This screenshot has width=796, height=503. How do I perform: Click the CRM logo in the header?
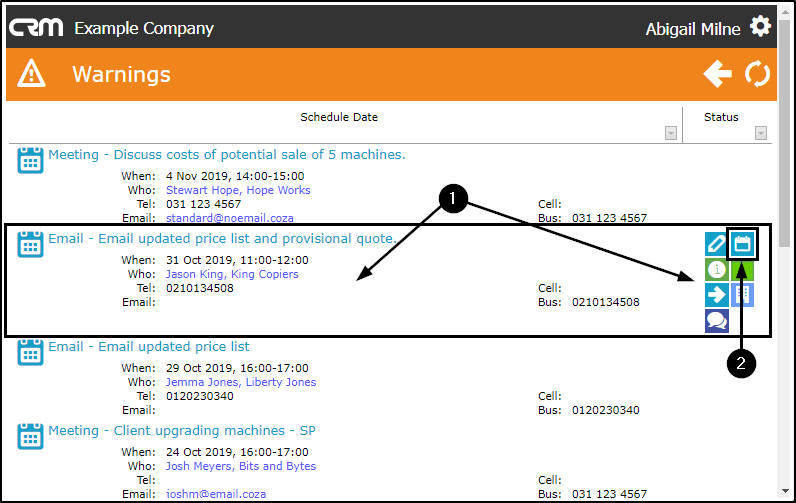pos(36,27)
